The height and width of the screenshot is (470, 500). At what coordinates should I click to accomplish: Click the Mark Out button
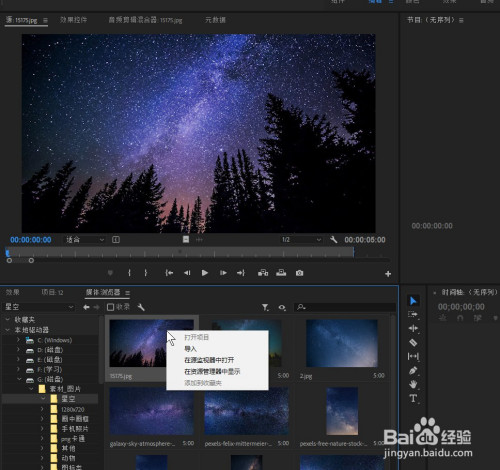(146, 273)
